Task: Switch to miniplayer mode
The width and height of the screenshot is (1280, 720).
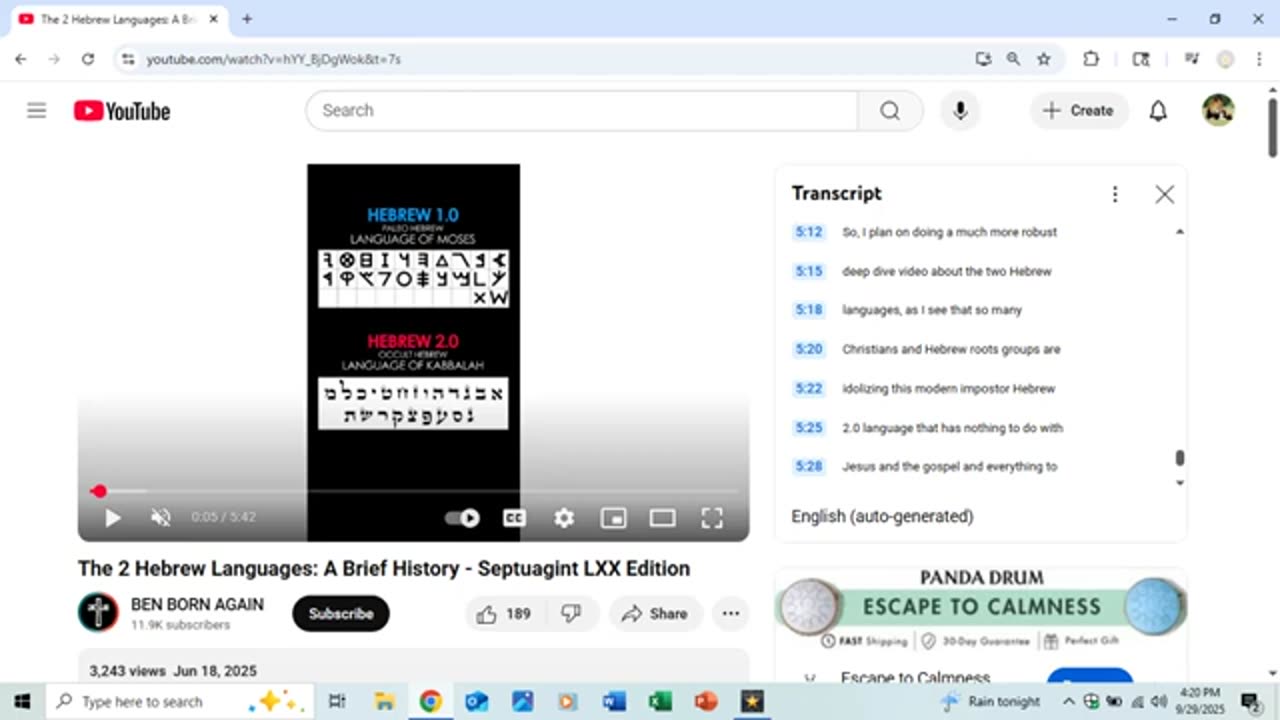Action: [613, 517]
